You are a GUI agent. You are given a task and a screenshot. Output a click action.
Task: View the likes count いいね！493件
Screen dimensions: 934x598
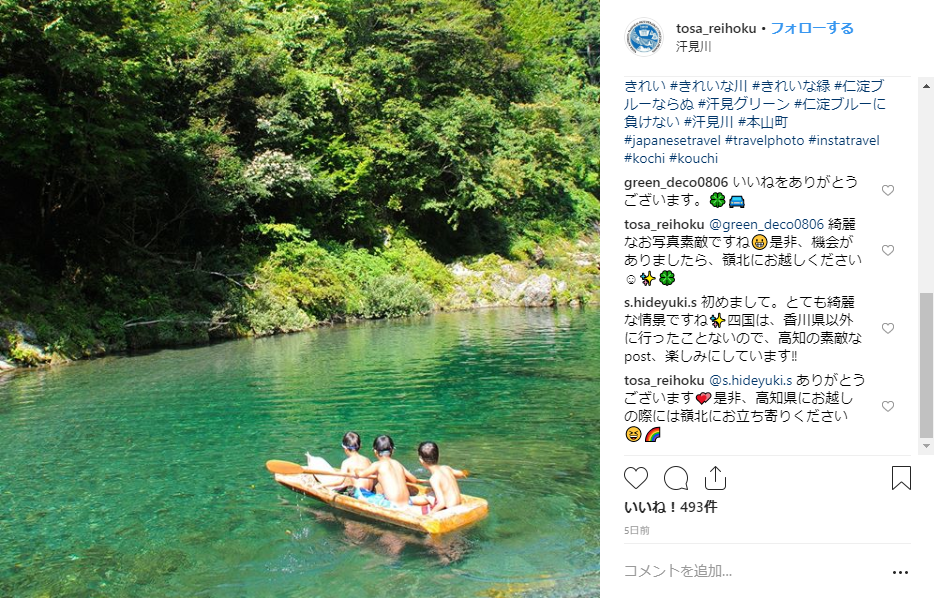click(670, 507)
